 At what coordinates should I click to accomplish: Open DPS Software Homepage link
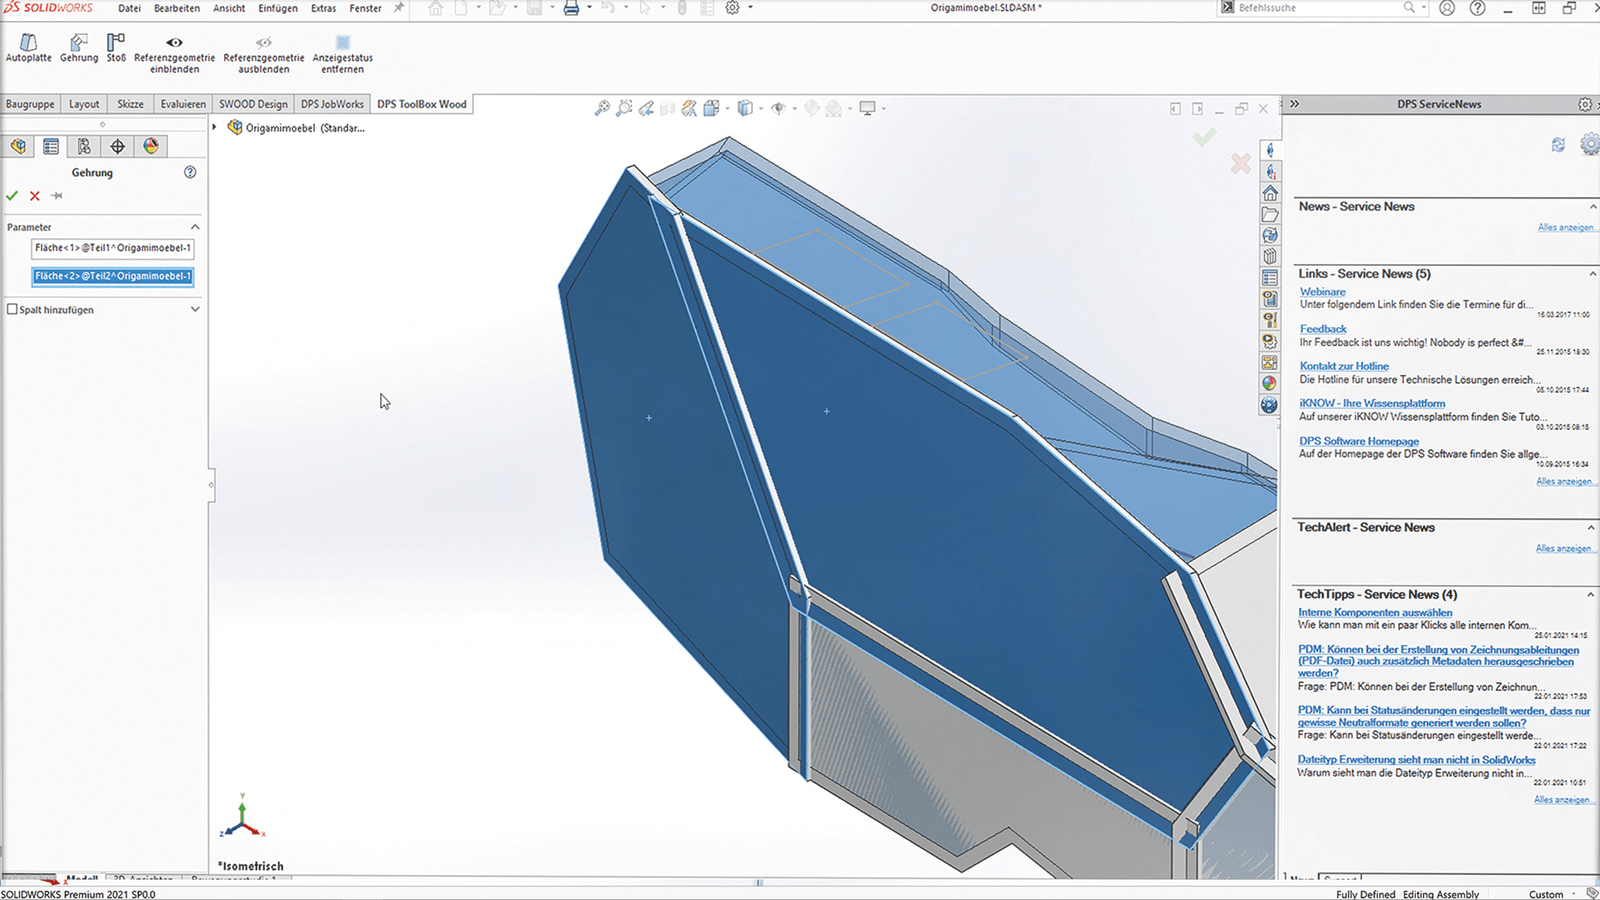[1358, 441]
